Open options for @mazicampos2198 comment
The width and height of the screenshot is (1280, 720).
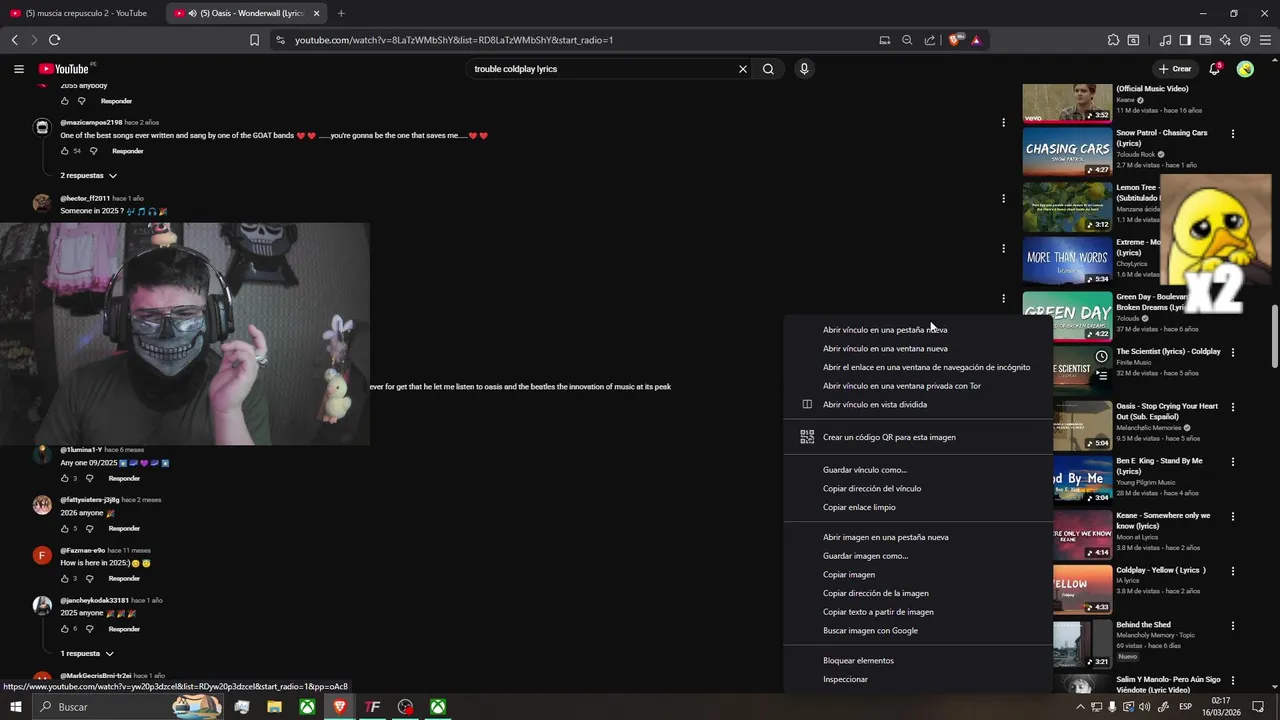[1003, 123]
